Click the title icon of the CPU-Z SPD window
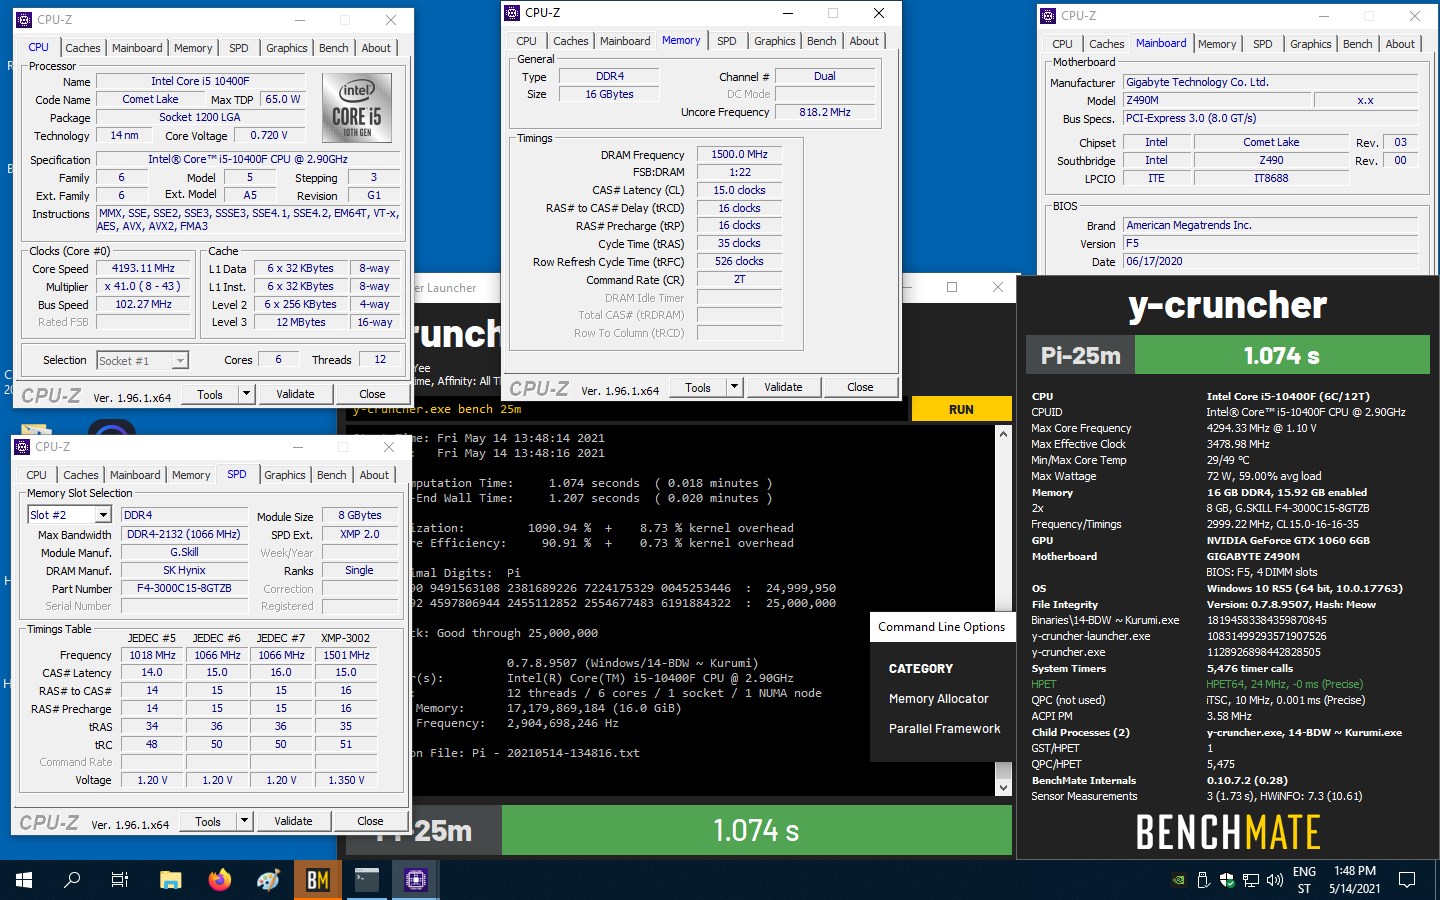Image resolution: width=1440 pixels, height=900 pixels. (x=23, y=447)
